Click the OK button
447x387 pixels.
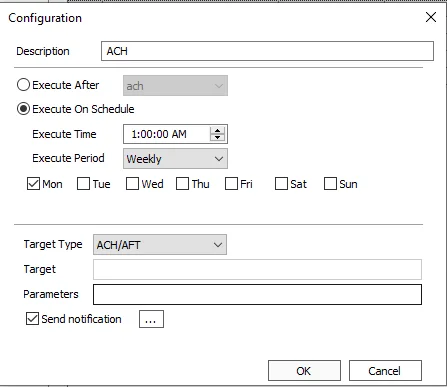click(x=304, y=370)
